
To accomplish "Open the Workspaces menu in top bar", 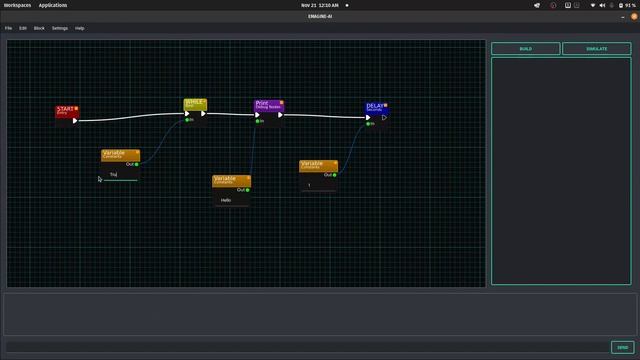I will click(x=17, y=5).
